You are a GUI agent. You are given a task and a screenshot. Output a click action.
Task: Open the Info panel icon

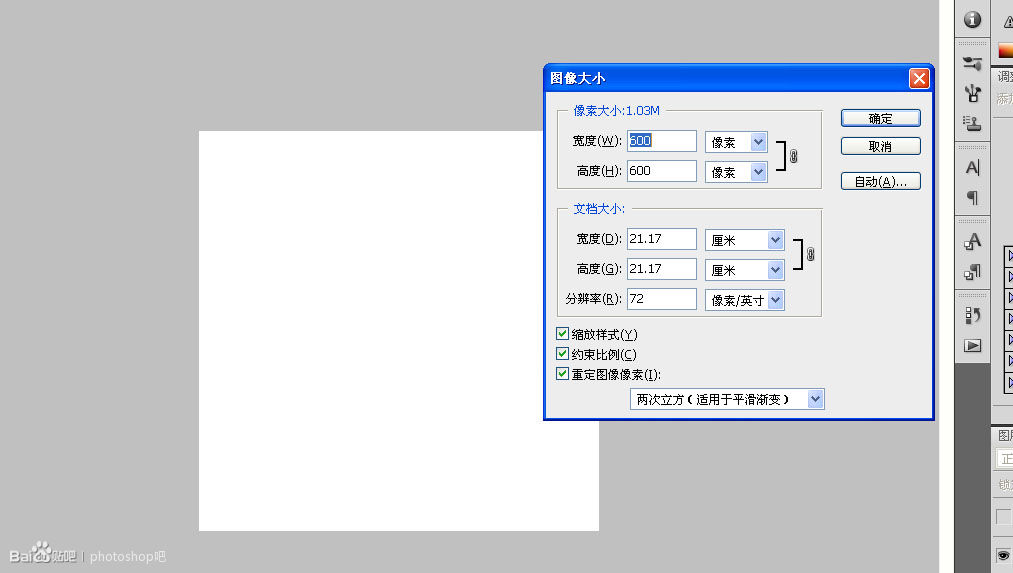(972, 20)
